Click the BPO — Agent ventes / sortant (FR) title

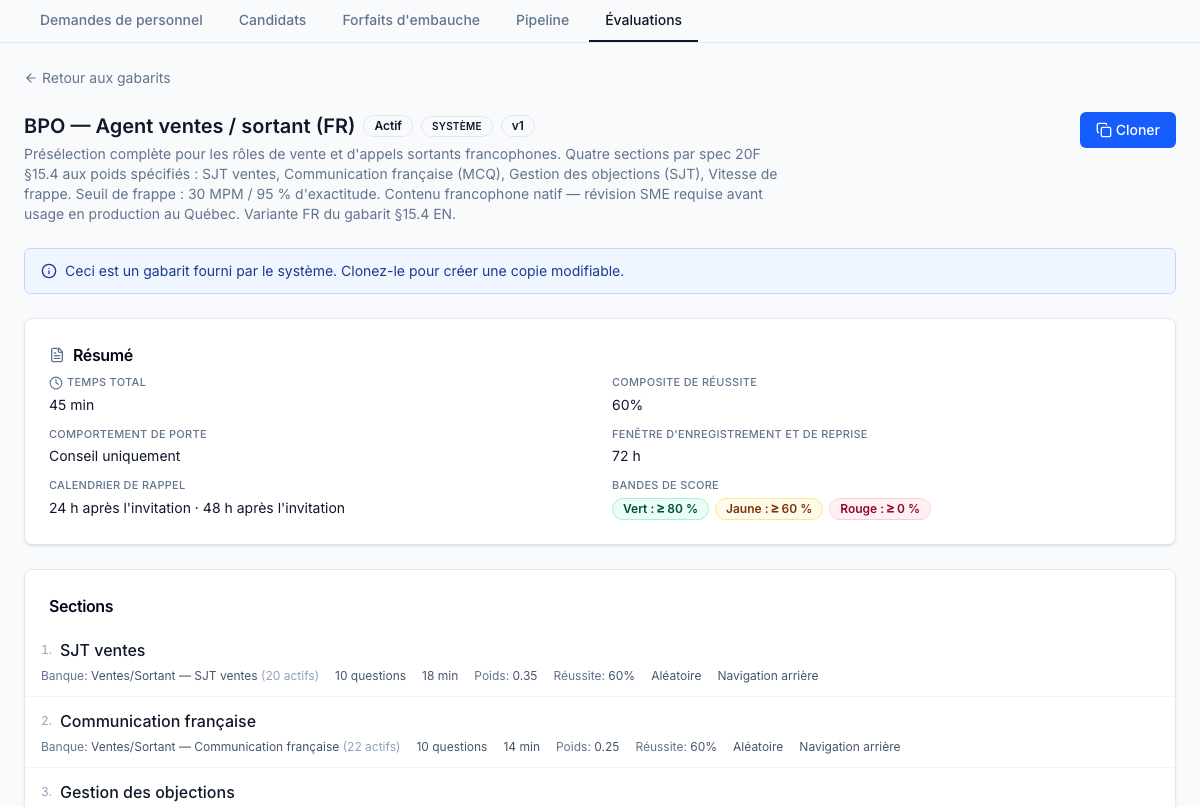[190, 126]
